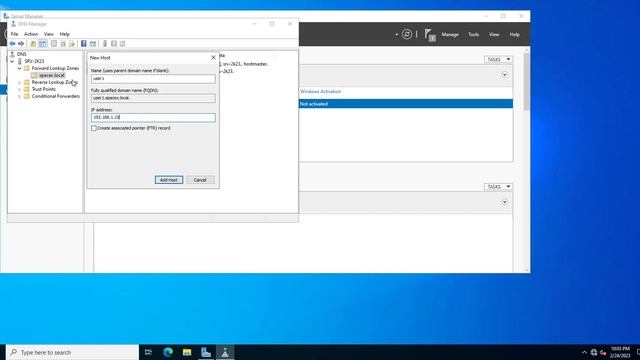The width and height of the screenshot is (640, 360).
Task: Close the New Host dialog
Action: click(x=213, y=58)
